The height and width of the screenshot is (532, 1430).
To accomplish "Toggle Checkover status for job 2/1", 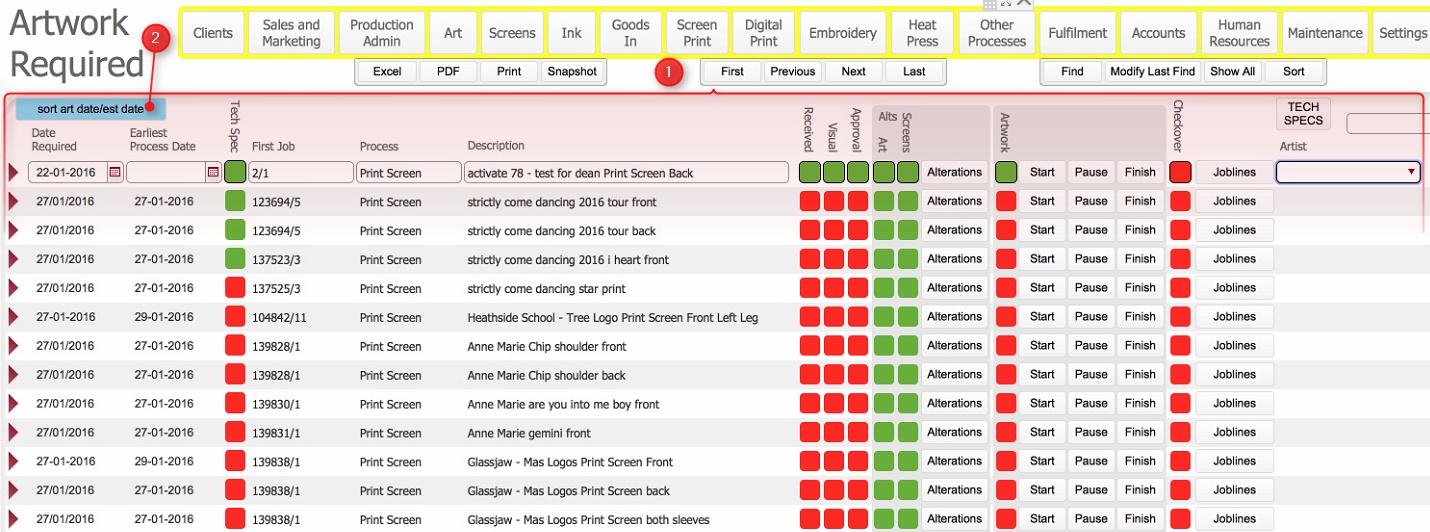I will pyautogui.click(x=1180, y=172).
